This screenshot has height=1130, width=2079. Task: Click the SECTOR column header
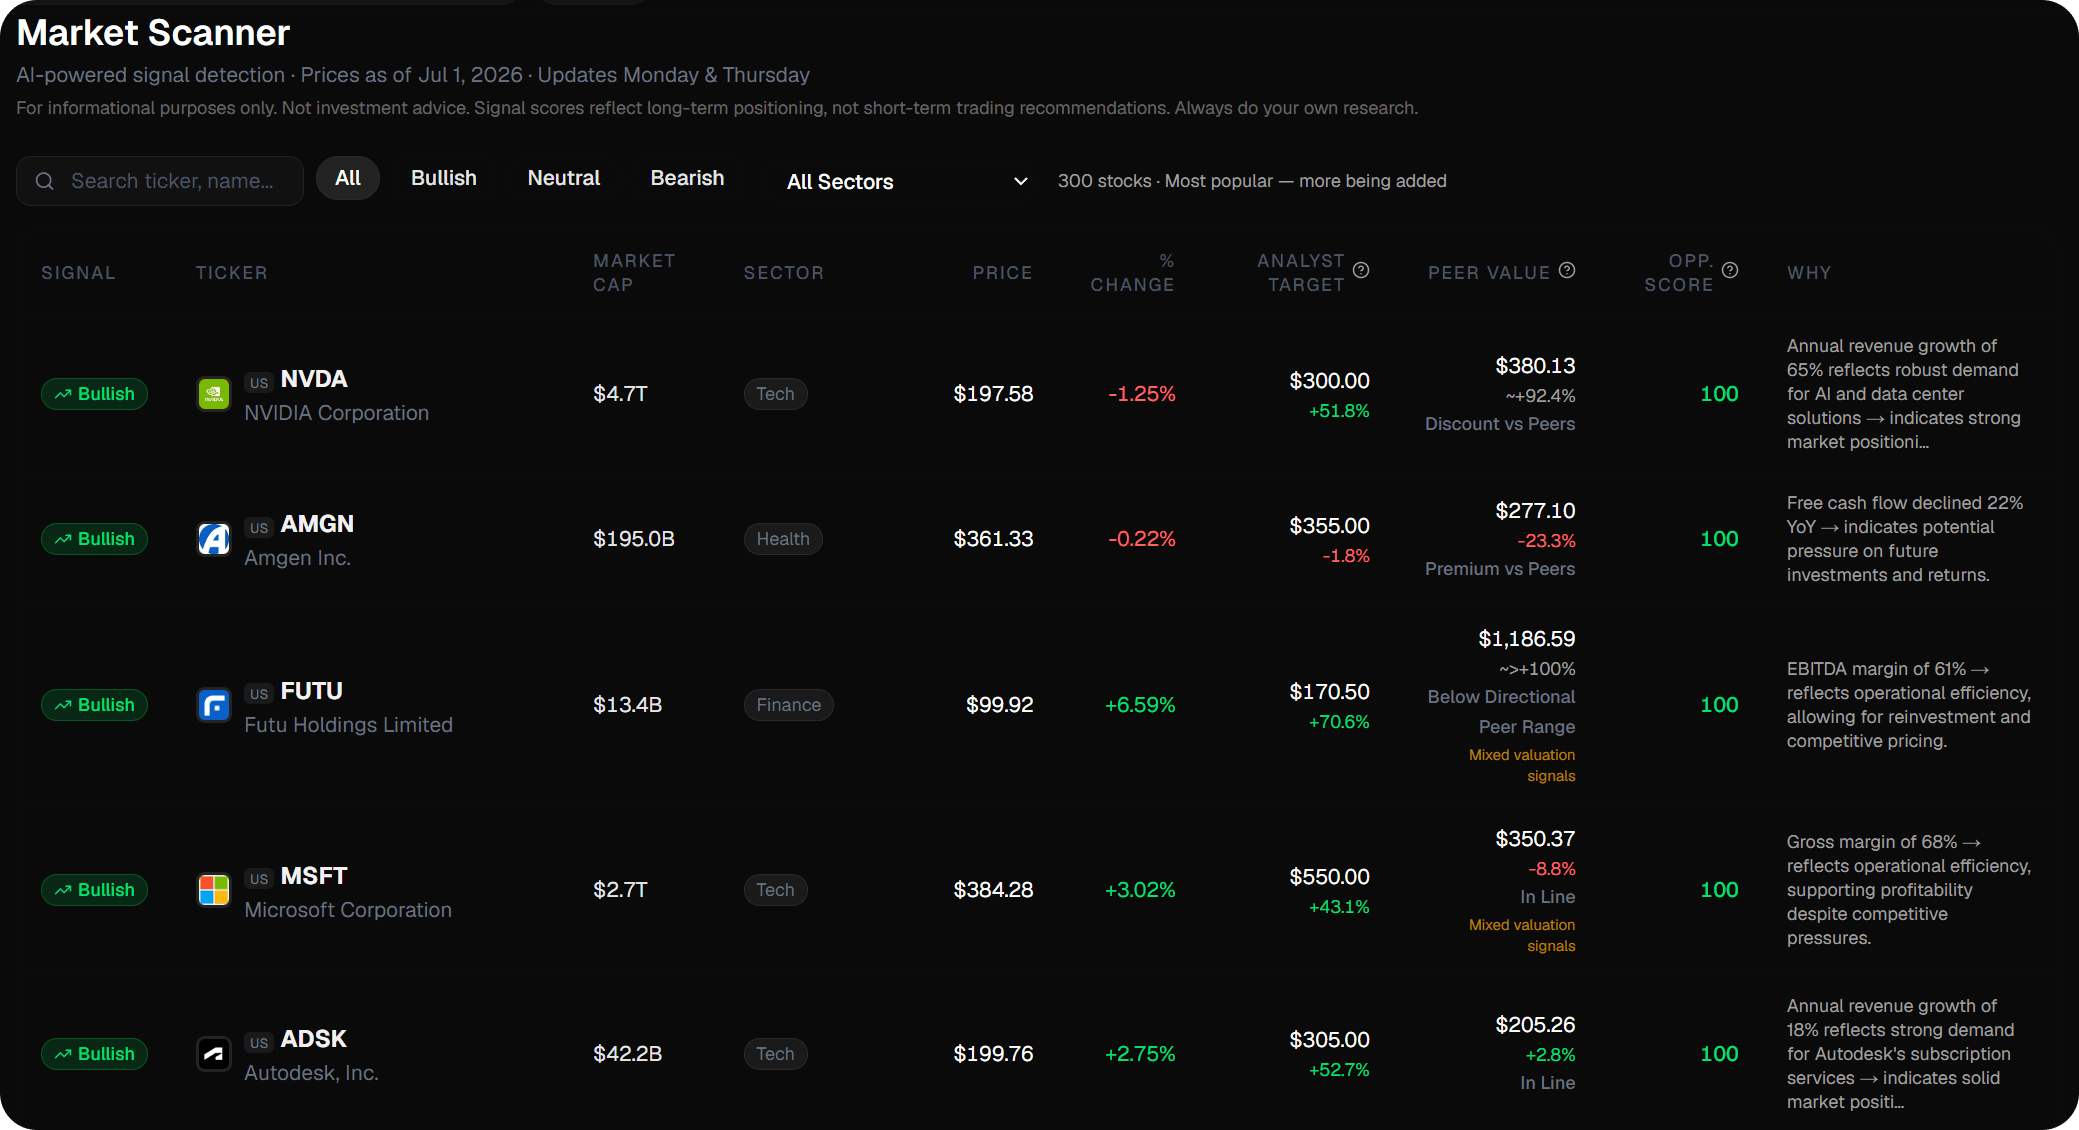point(783,273)
